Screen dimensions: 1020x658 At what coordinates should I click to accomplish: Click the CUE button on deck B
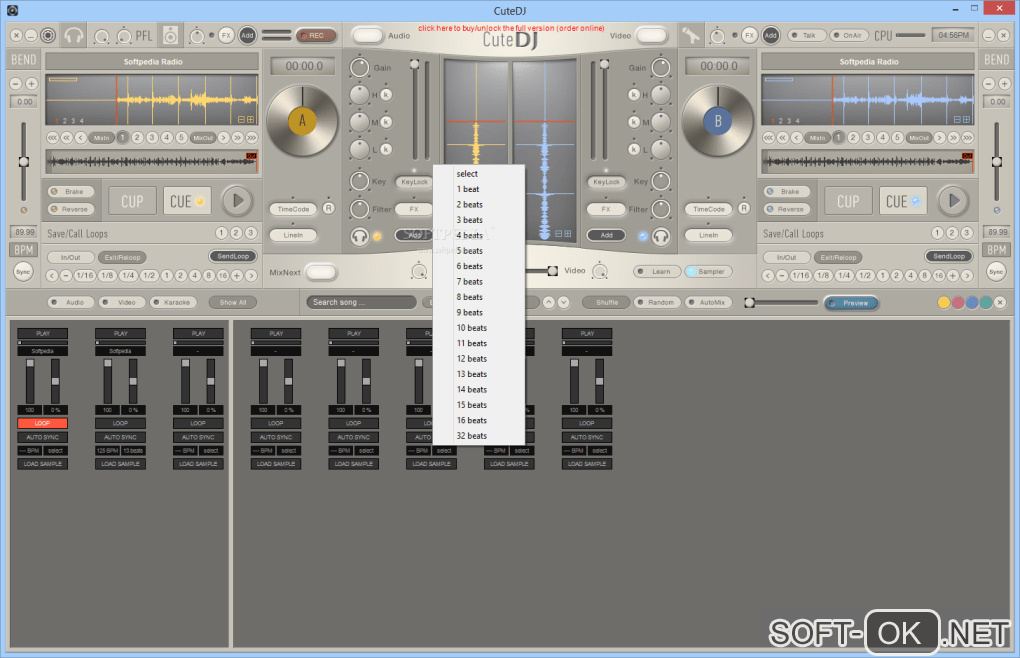(x=902, y=202)
